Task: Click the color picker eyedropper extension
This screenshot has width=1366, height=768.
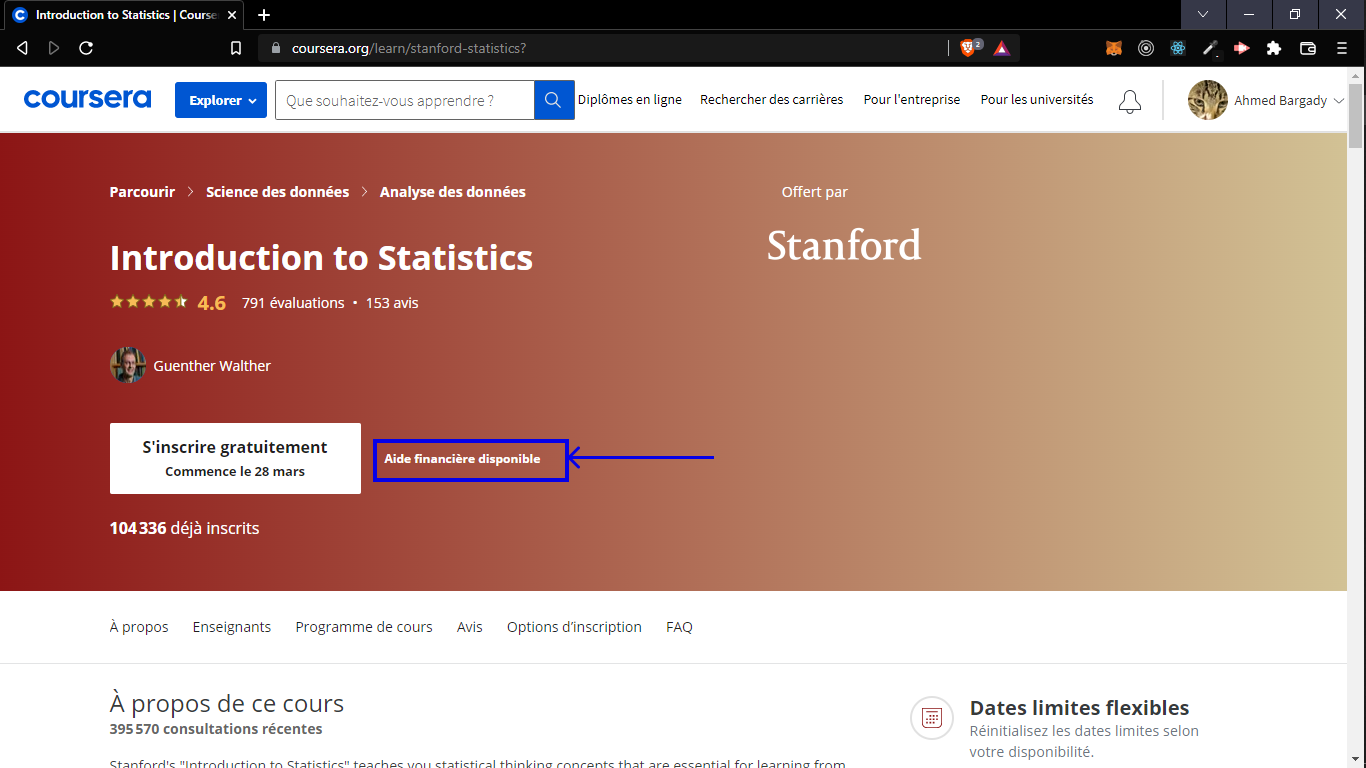Action: pyautogui.click(x=1210, y=48)
